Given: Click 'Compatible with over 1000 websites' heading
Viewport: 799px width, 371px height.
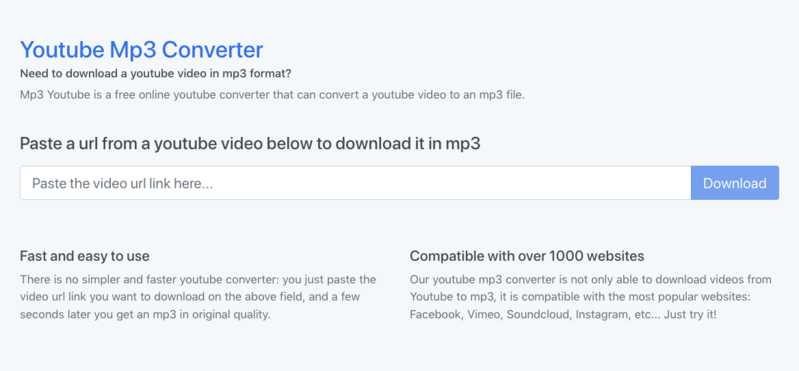Looking at the screenshot, I should pyautogui.click(x=527, y=256).
